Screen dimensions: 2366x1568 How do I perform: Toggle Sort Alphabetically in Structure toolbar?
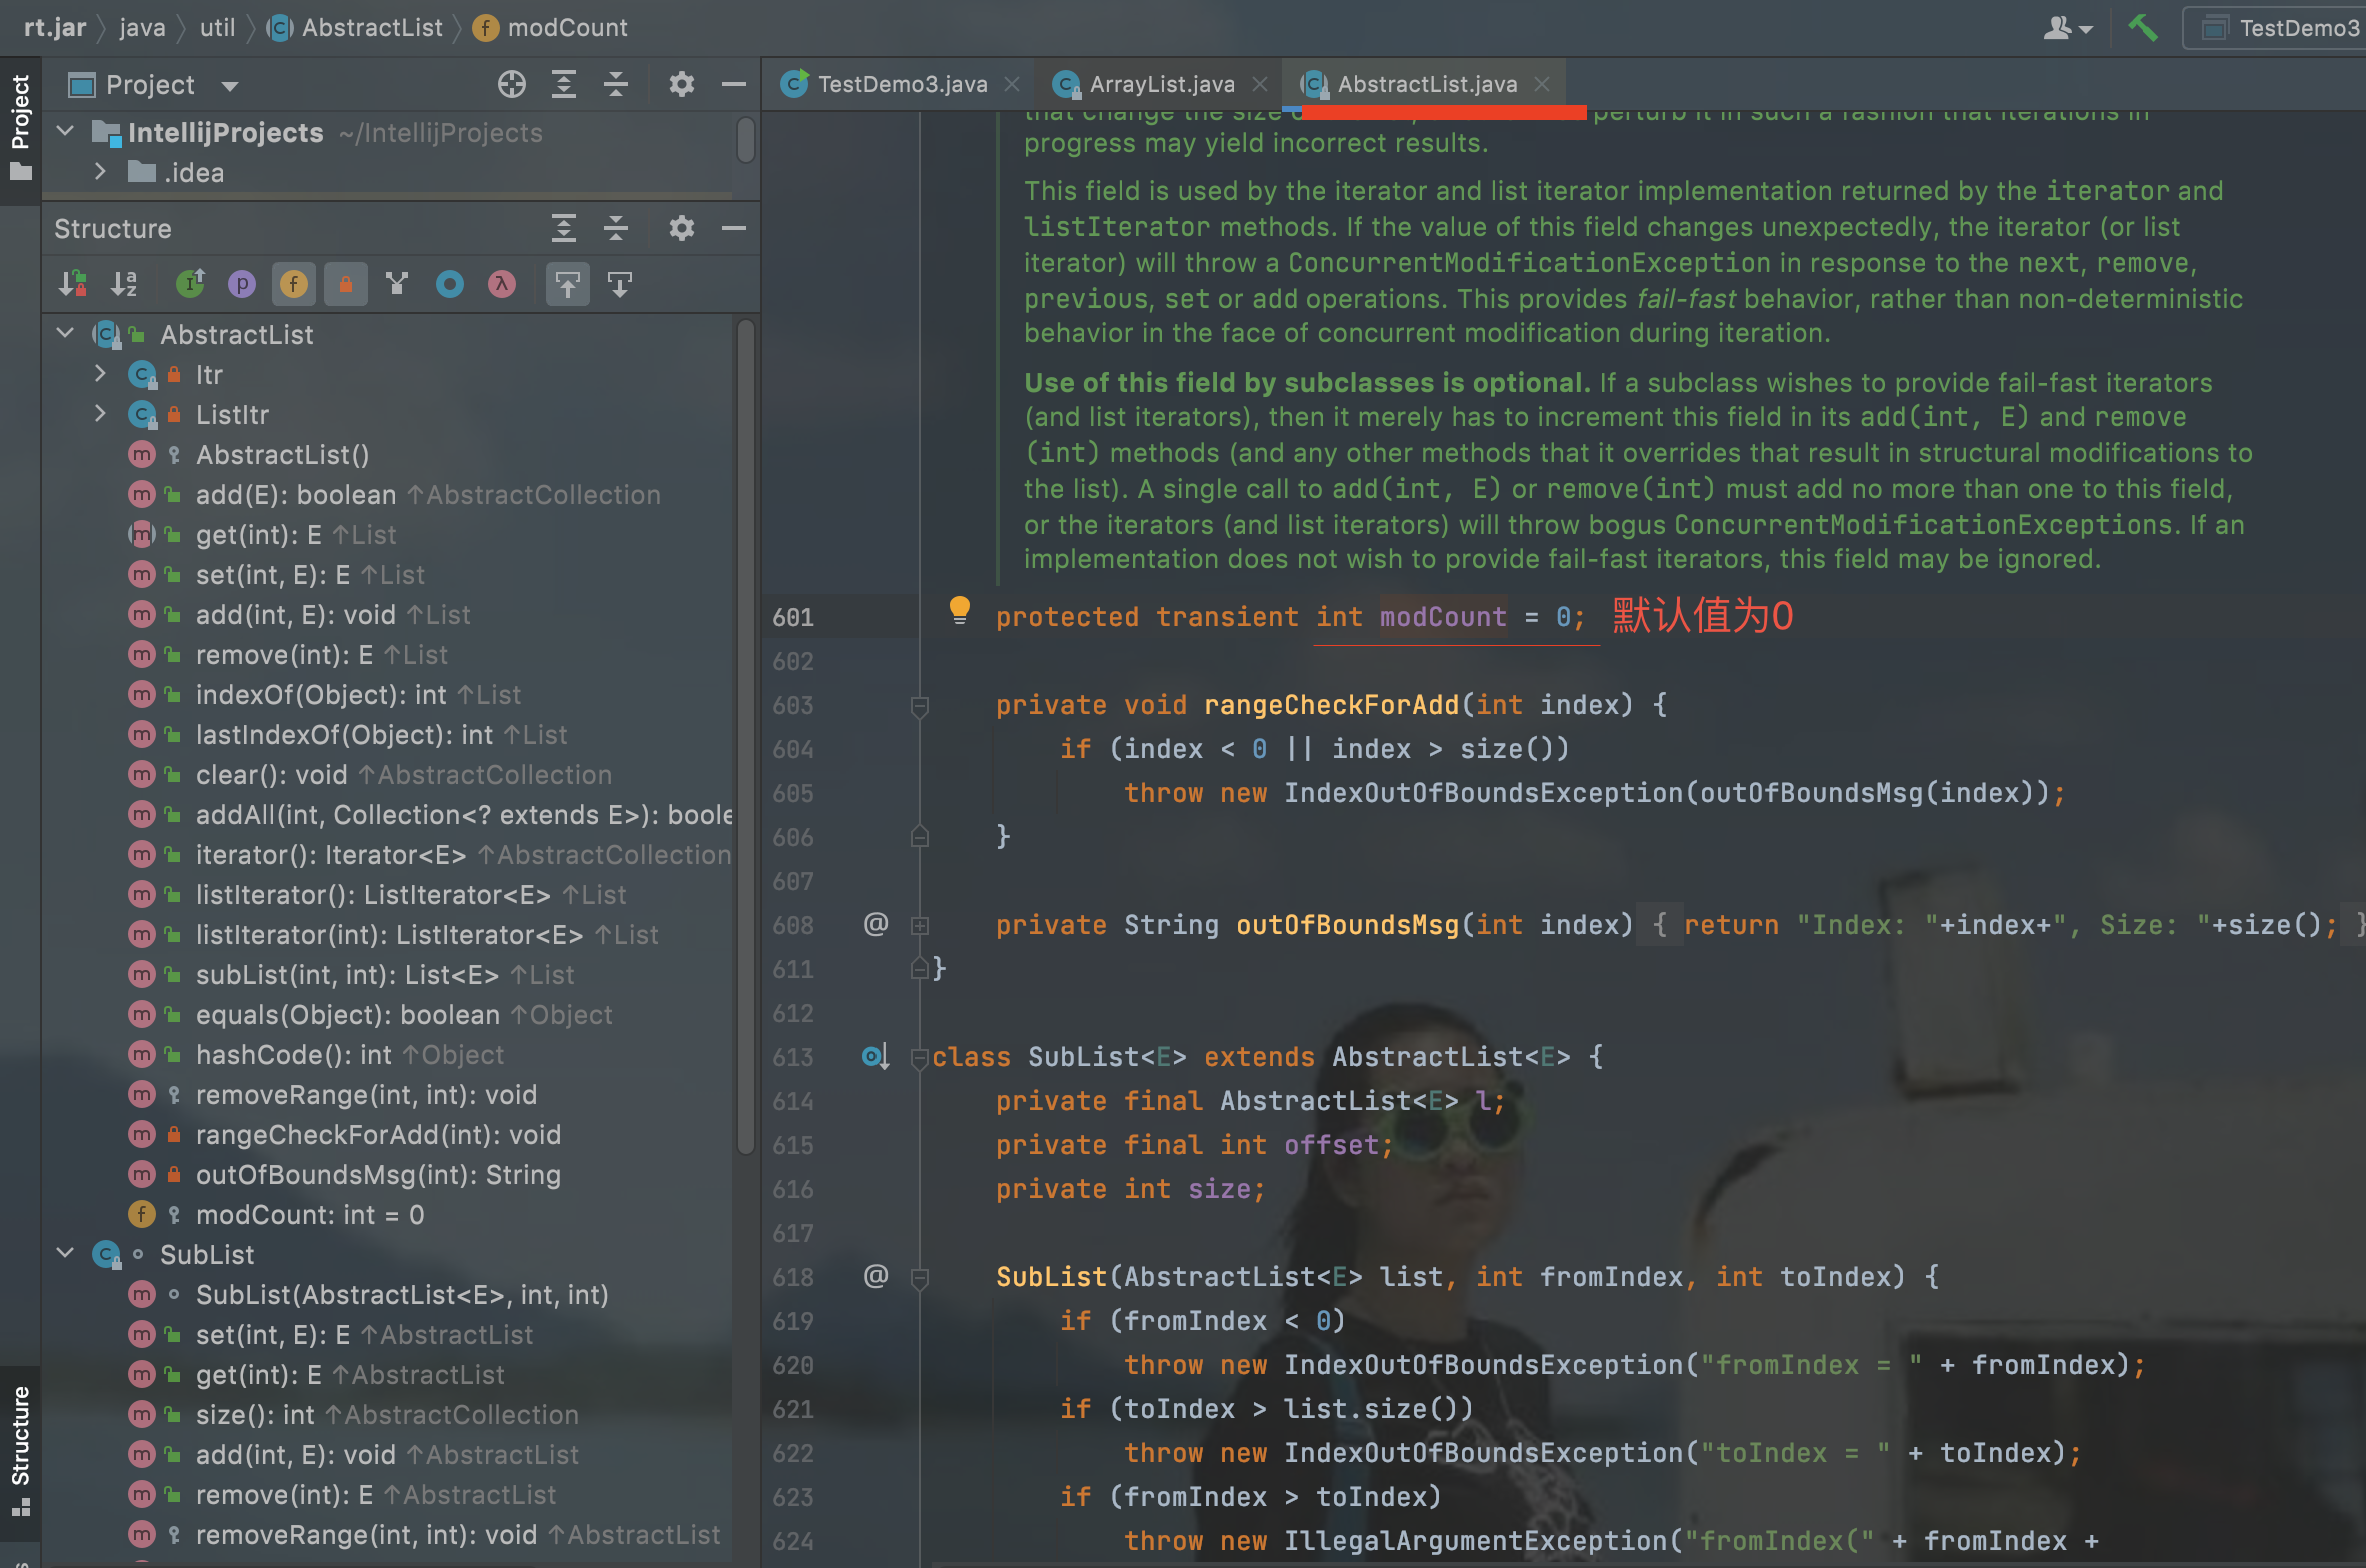click(x=124, y=285)
